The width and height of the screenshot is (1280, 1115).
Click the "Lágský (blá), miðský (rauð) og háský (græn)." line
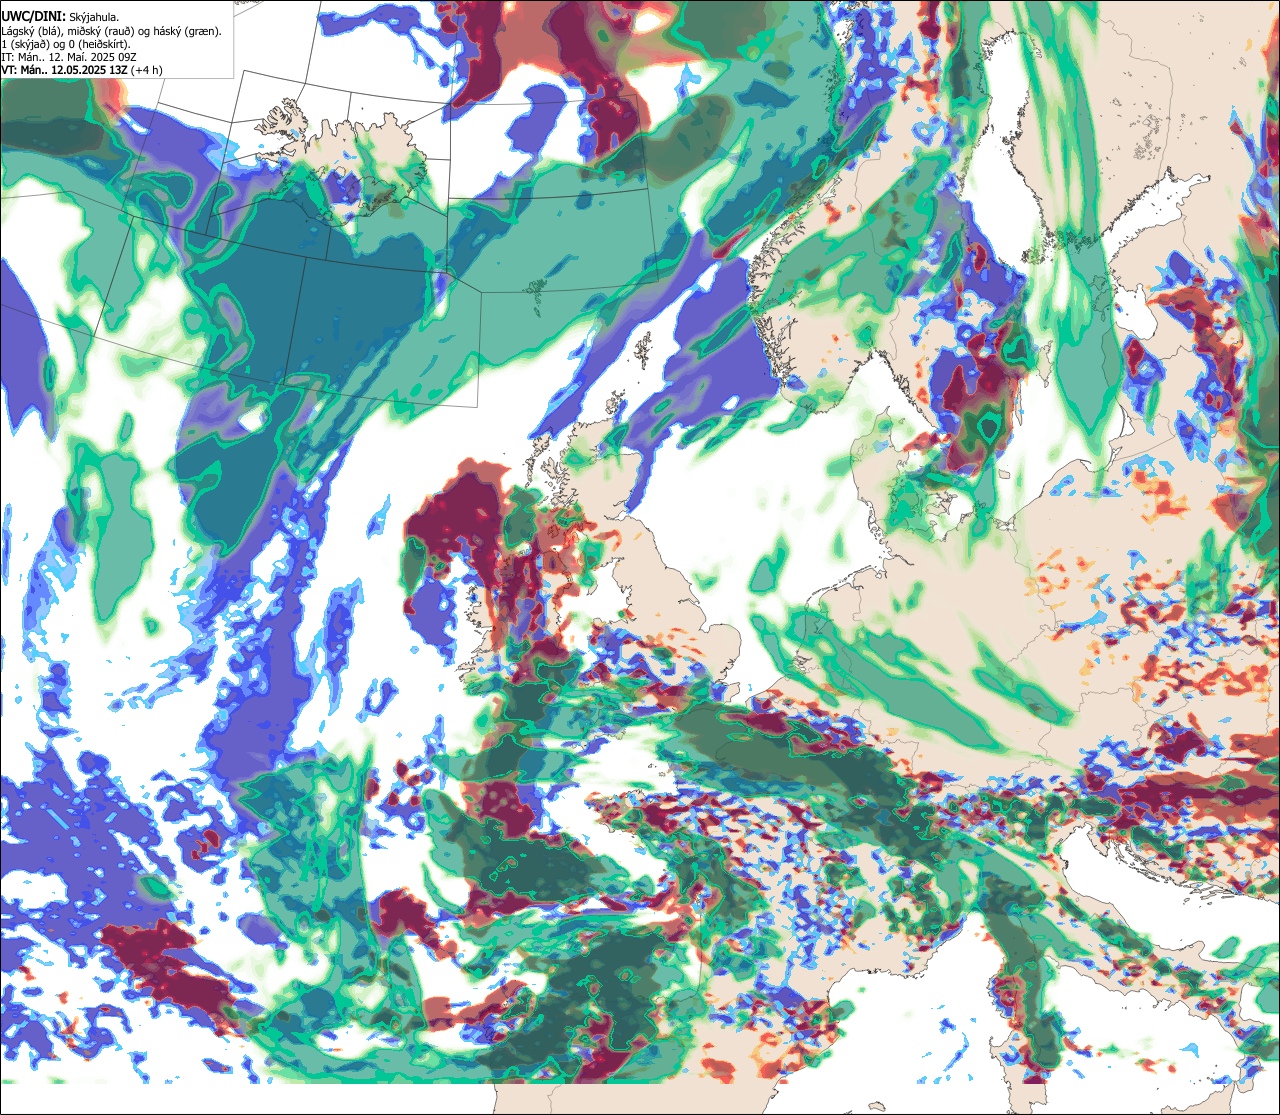click(x=112, y=31)
